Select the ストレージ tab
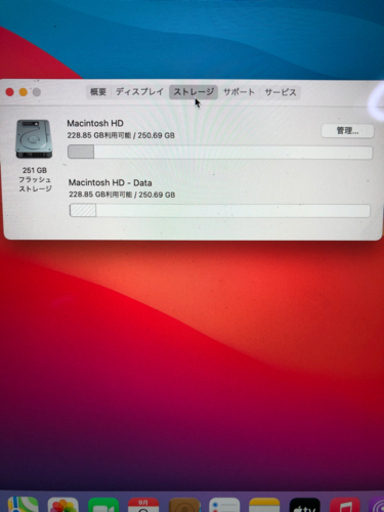Viewport: 384px width, 512px height. pyautogui.click(x=194, y=92)
